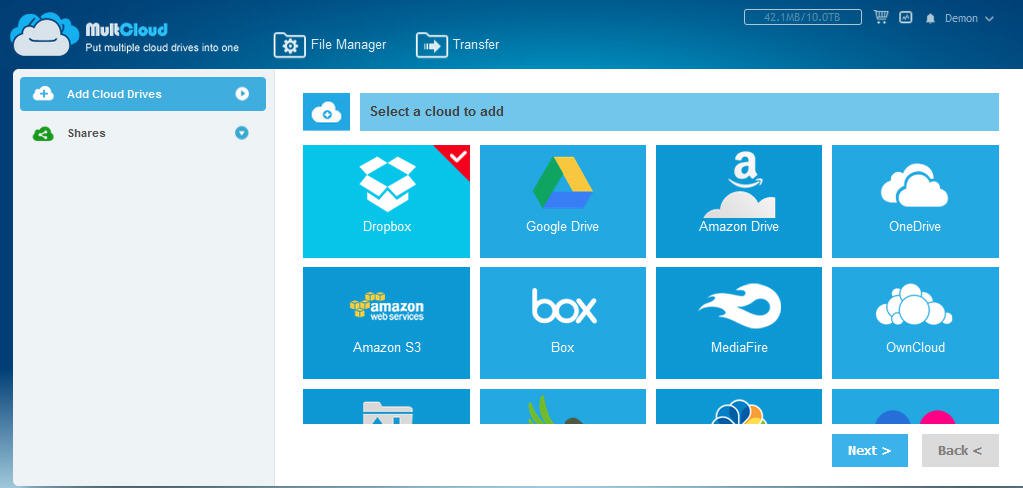The width and height of the screenshot is (1023, 488).
Task: Click the green Shares icon
Action: 43,134
